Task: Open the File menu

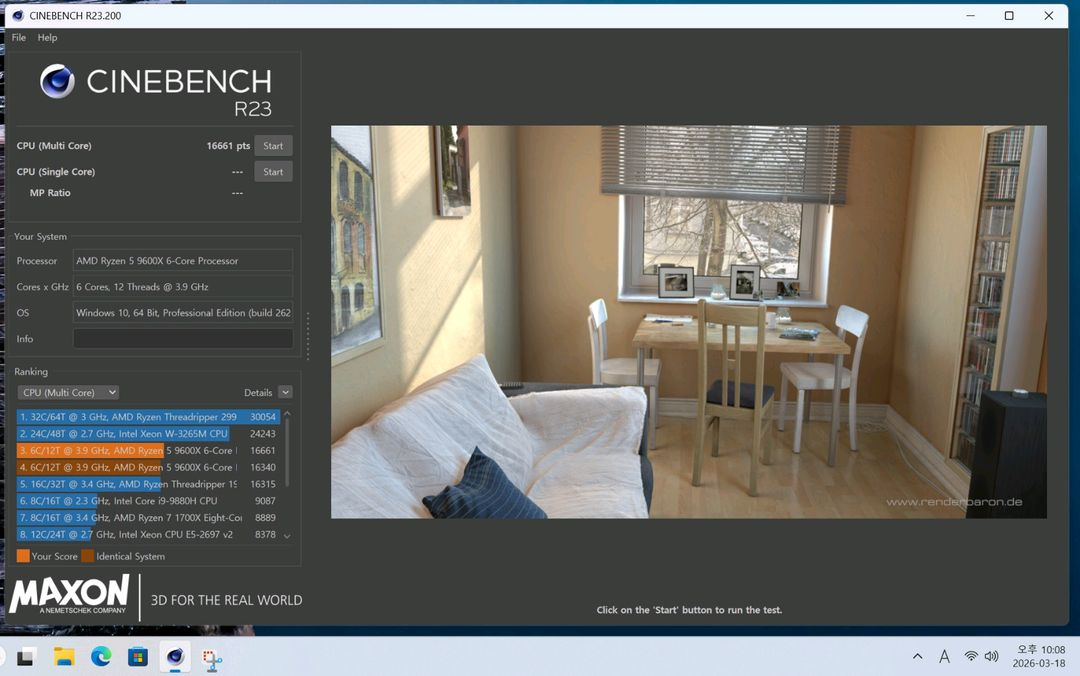Action: pos(19,38)
